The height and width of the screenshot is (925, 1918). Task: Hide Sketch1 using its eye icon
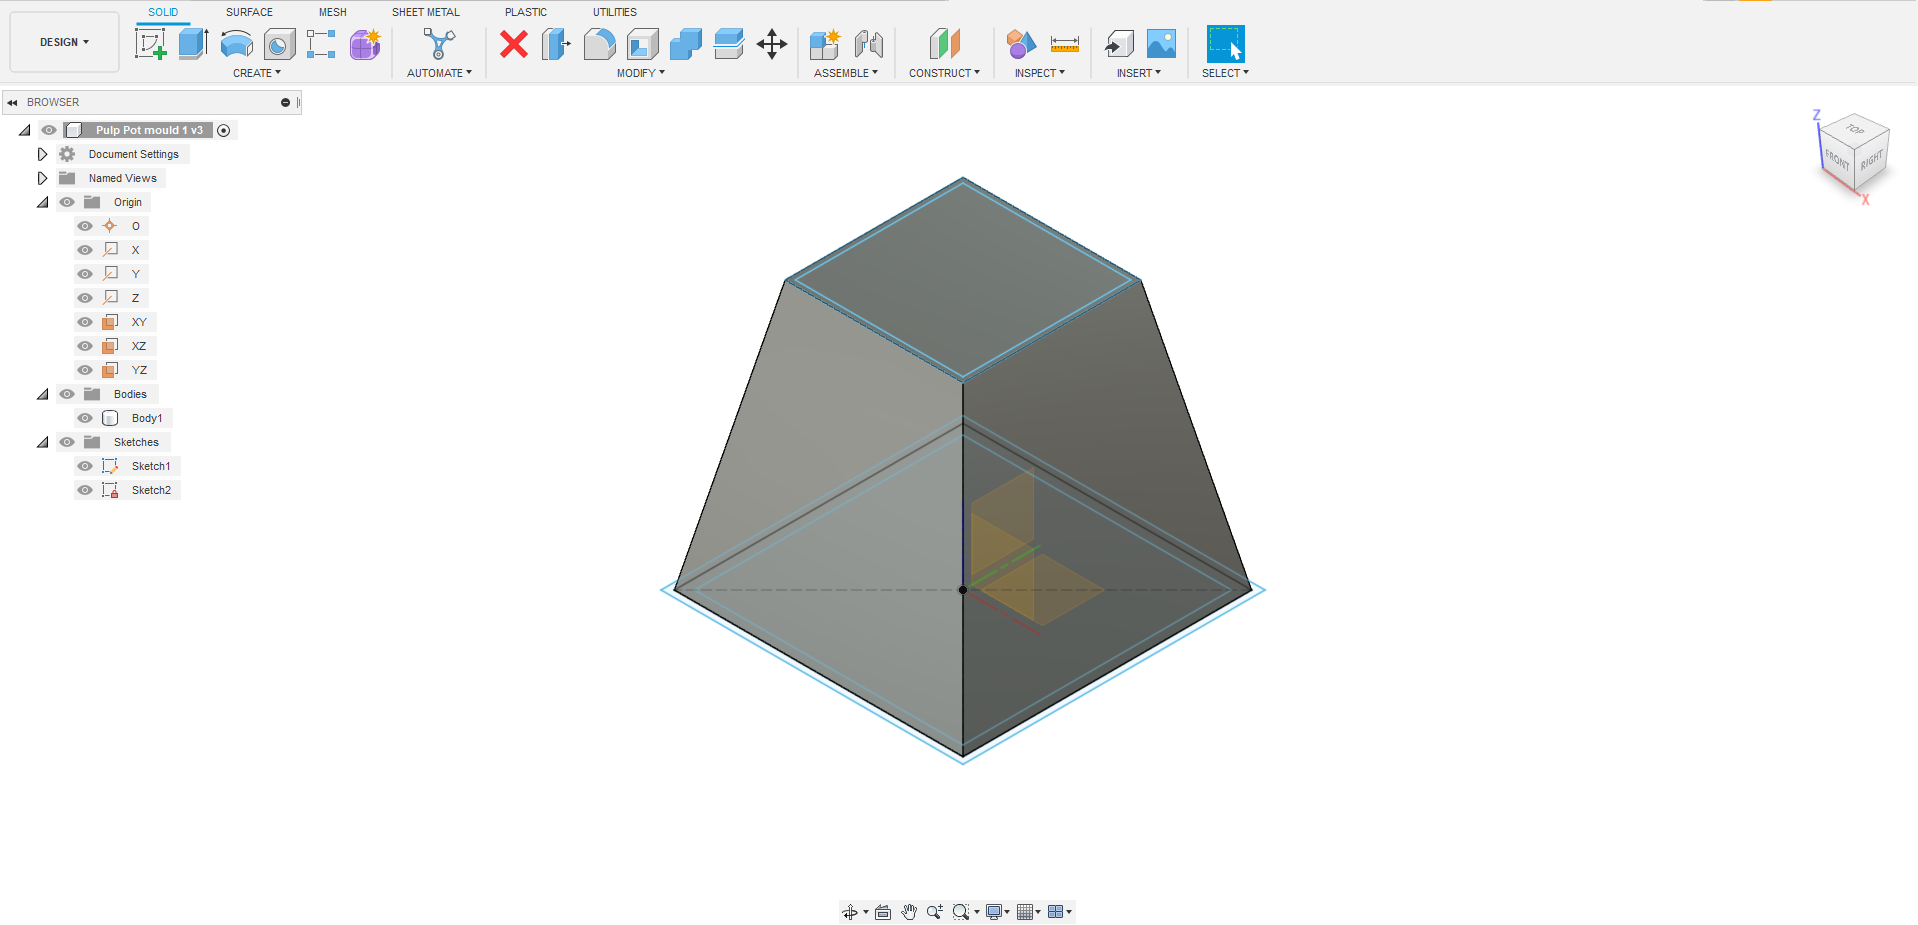tap(85, 466)
